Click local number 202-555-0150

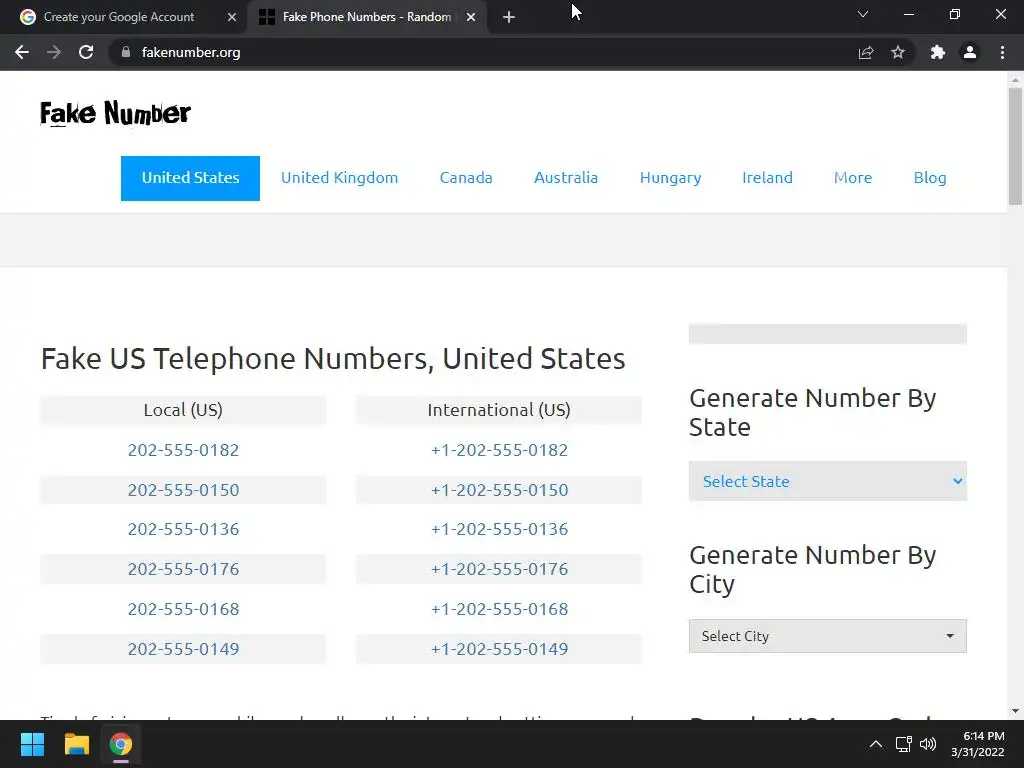(x=184, y=490)
